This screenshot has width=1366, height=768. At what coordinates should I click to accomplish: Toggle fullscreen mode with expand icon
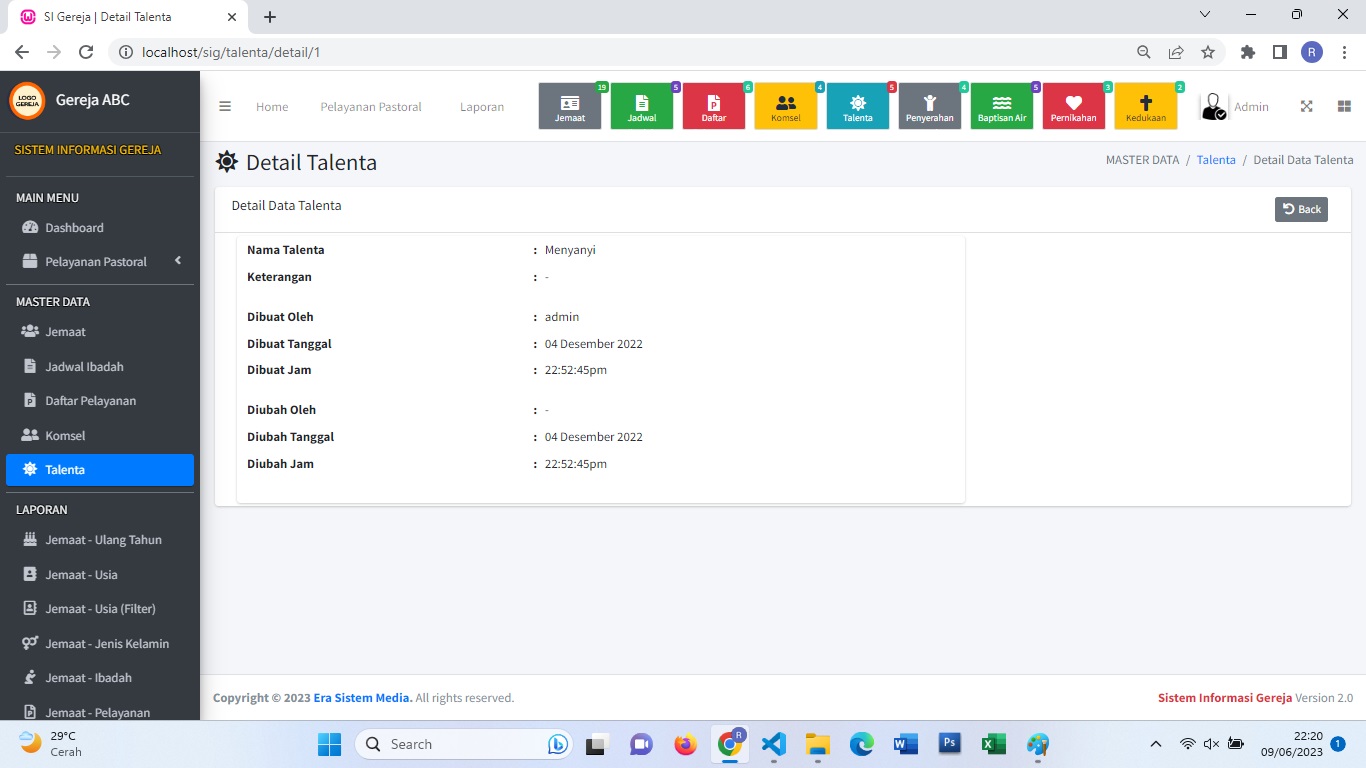tap(1306, 107)
